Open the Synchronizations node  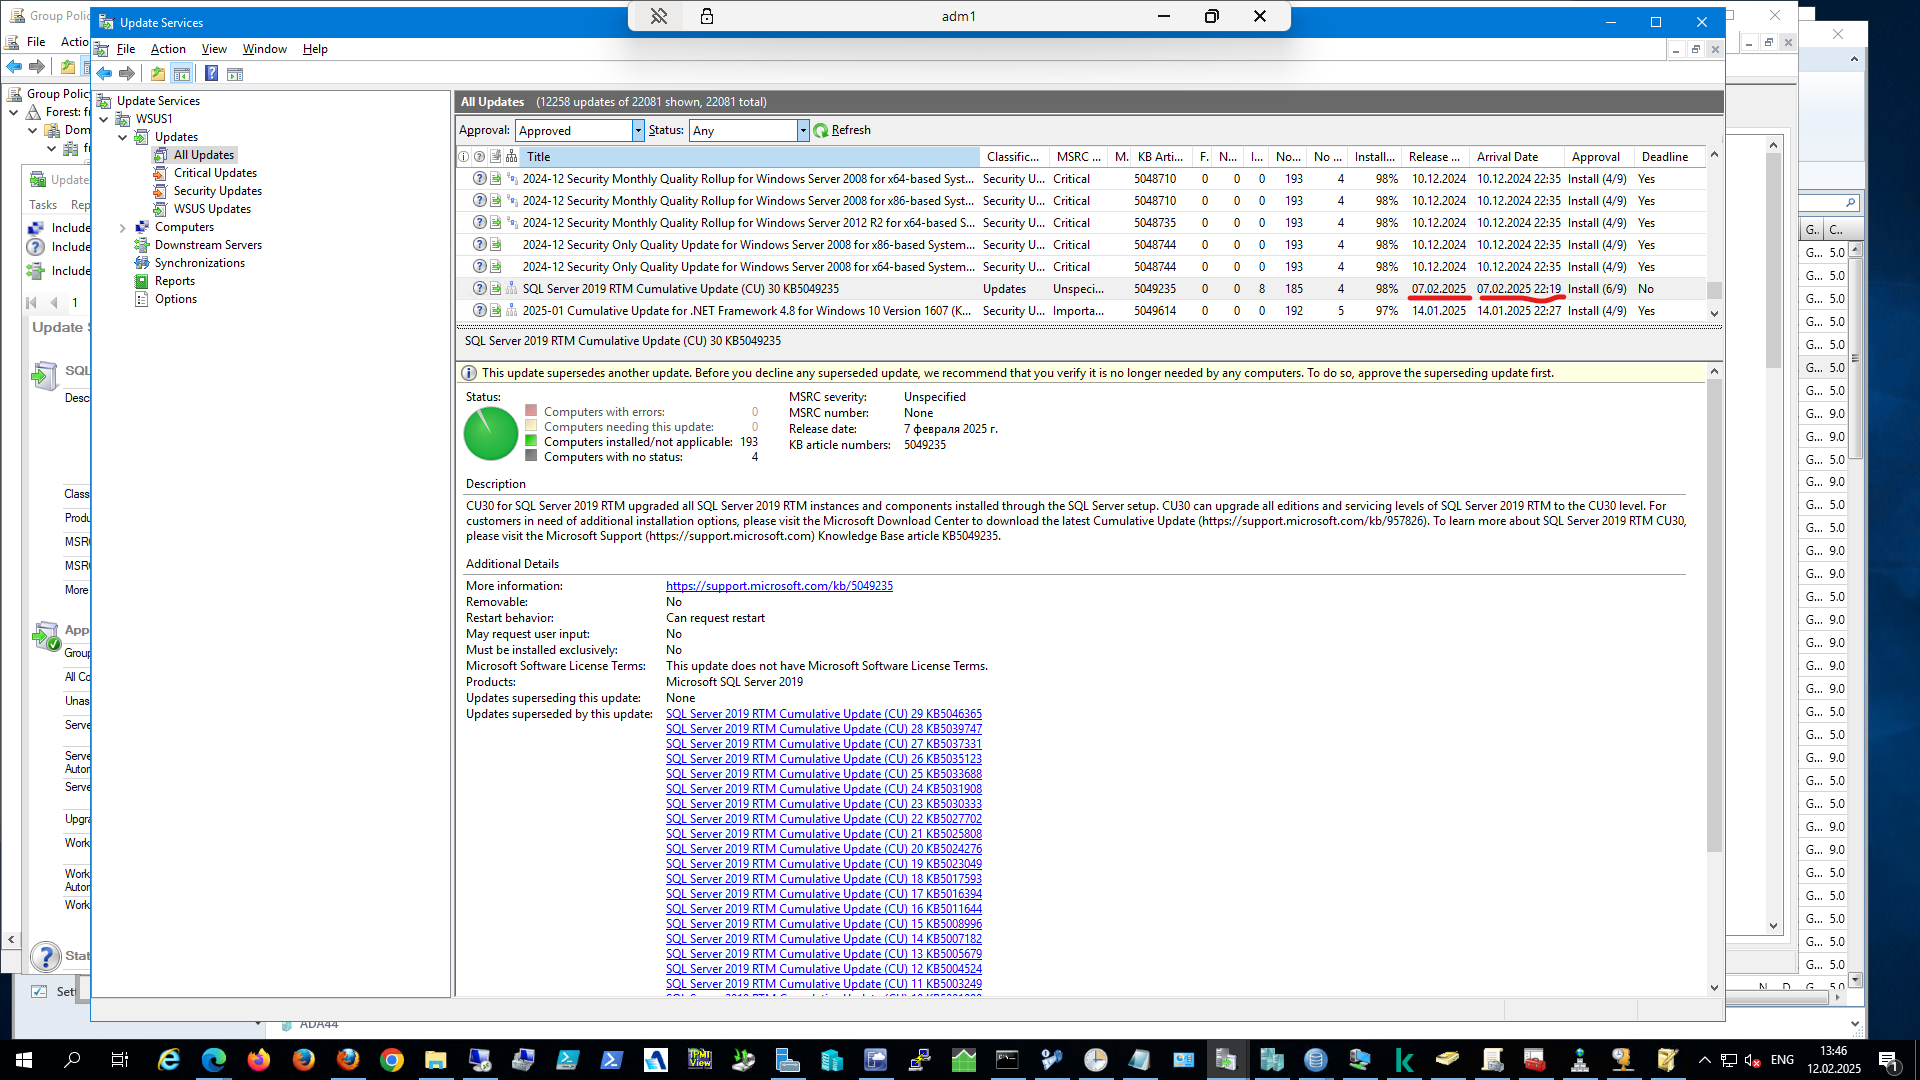pyautogui.click(x=199, y=263)
